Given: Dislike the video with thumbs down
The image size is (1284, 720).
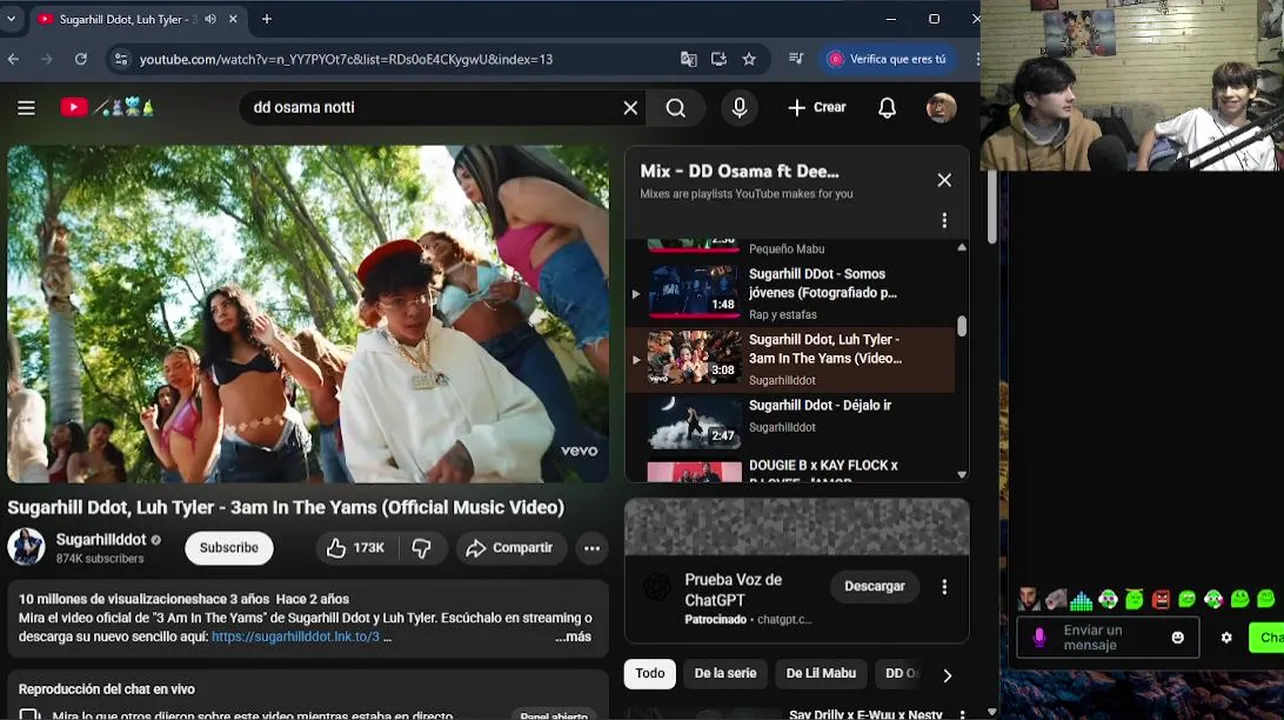Looking at the screenshot, I should 422,548.
